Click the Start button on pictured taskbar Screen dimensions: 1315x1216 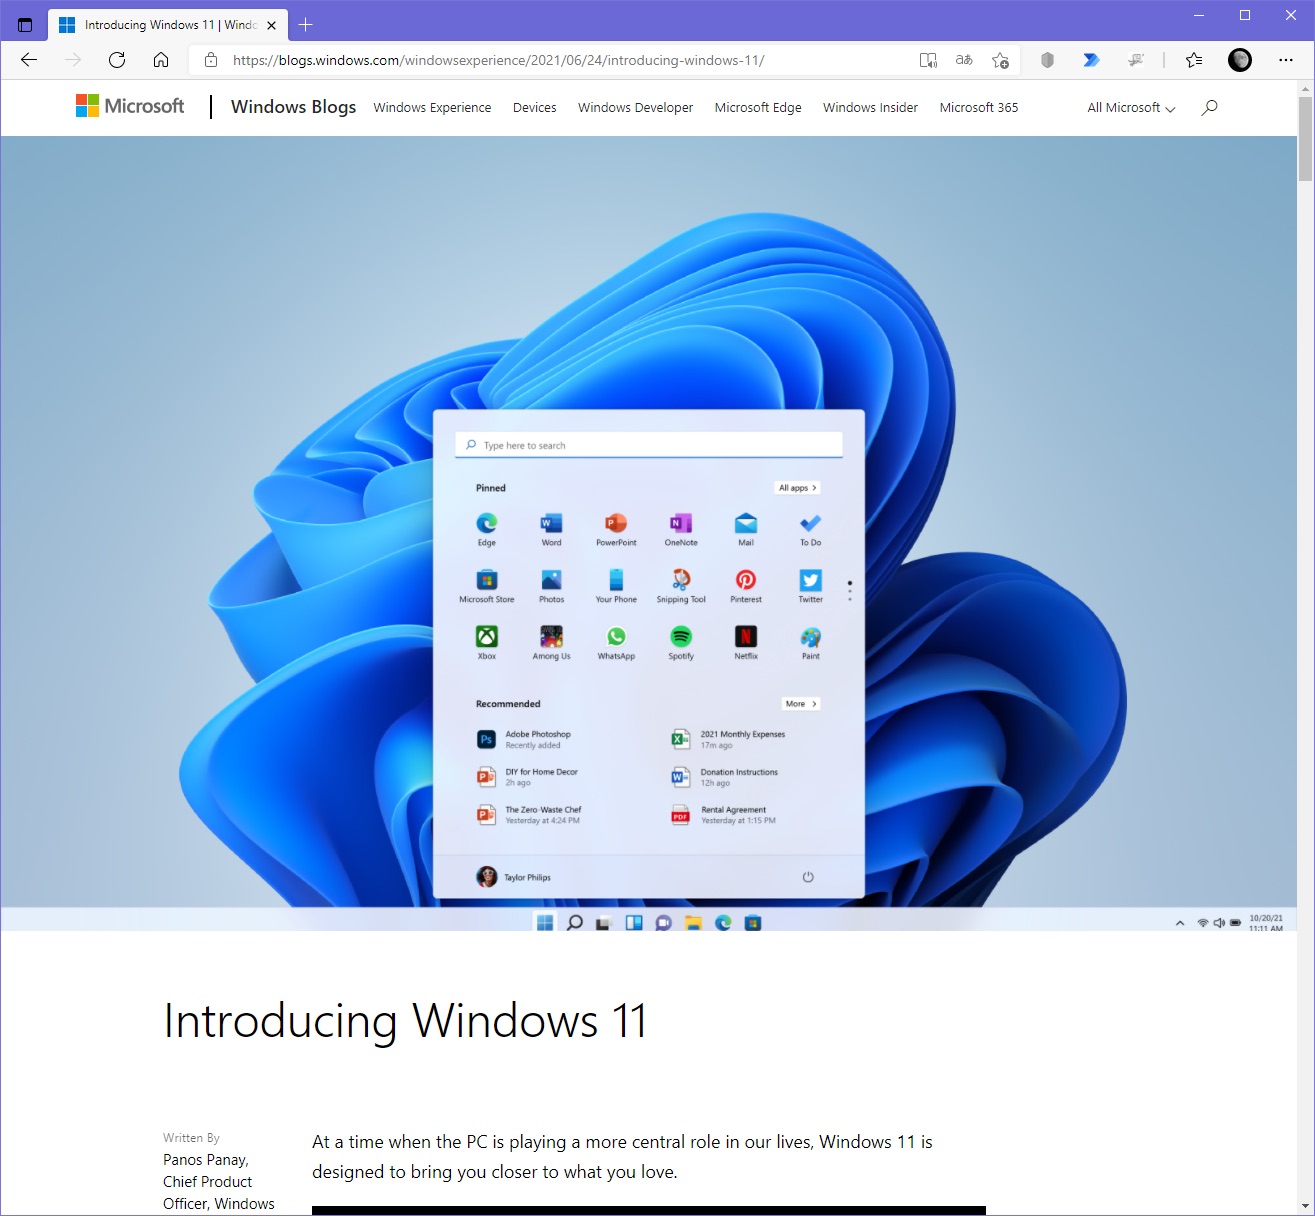click(x=545, y=923)
